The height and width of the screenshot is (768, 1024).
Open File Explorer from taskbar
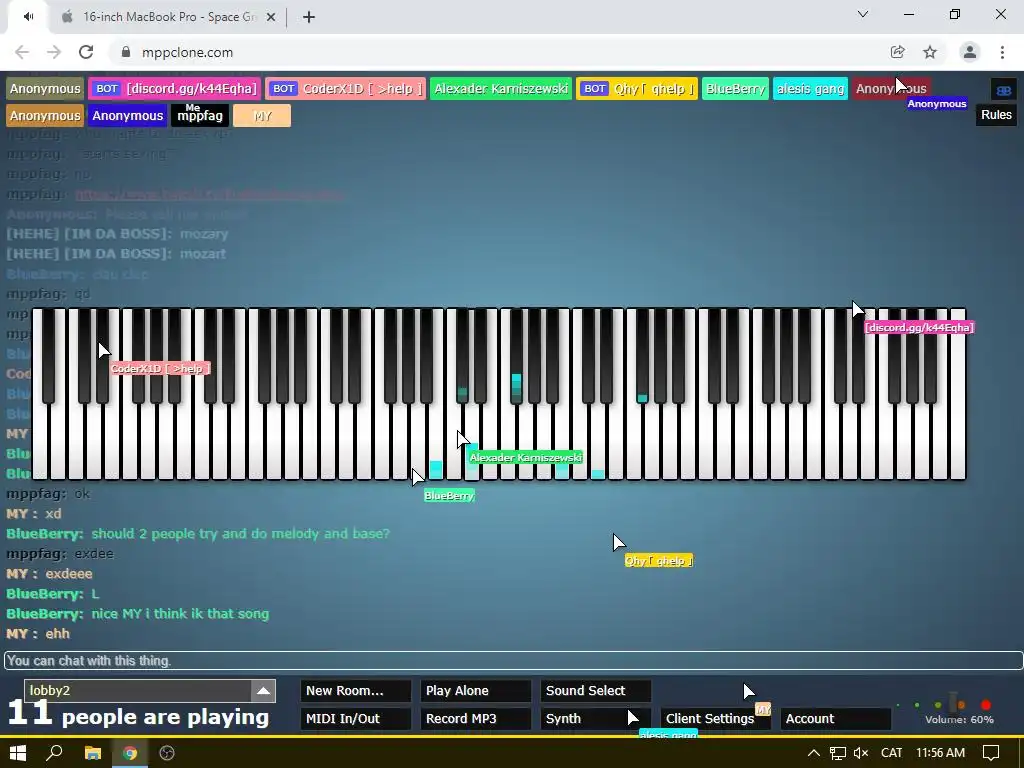tap(93, 753)
